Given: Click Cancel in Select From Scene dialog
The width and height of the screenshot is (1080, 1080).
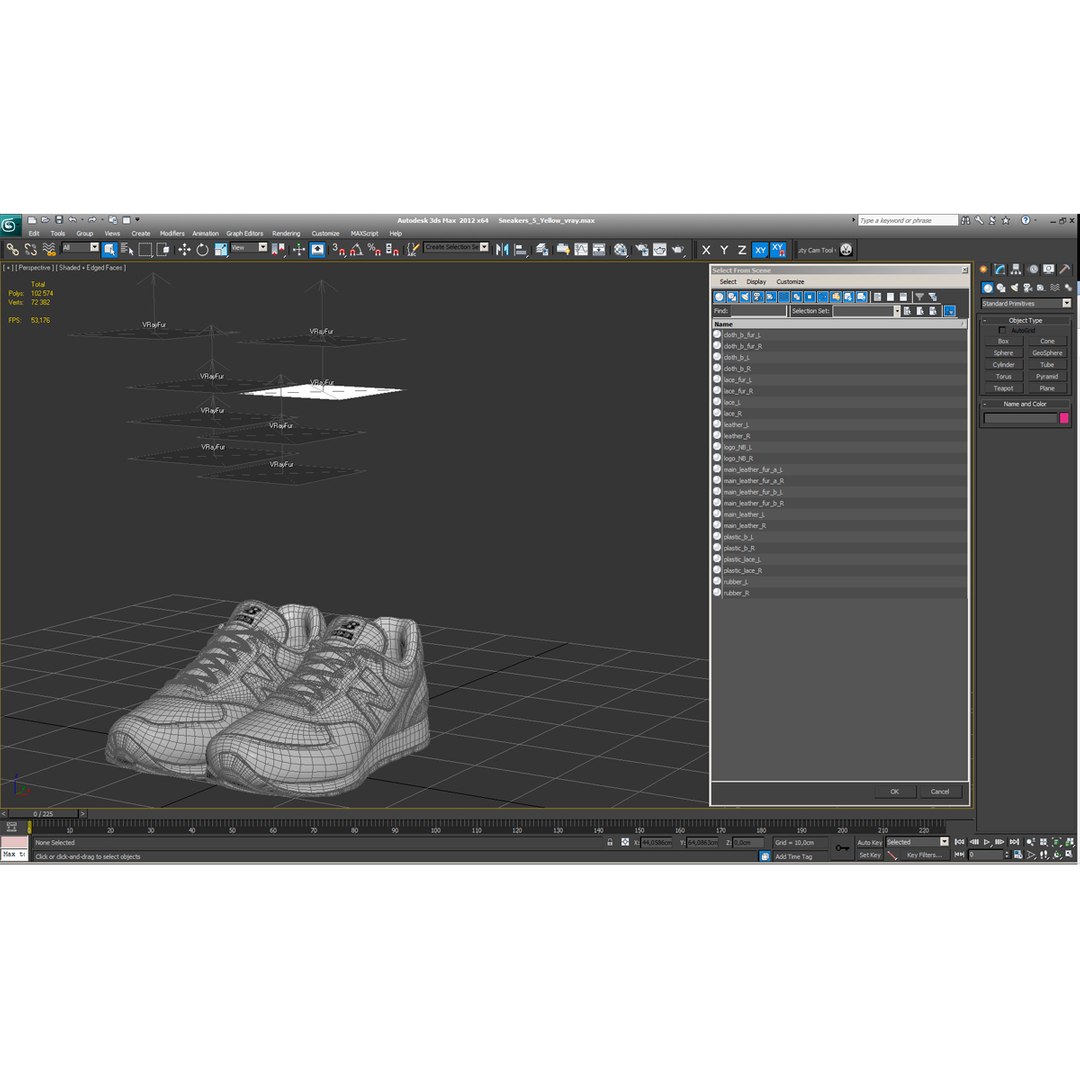Looking at the screenshot, I should 939,791.
